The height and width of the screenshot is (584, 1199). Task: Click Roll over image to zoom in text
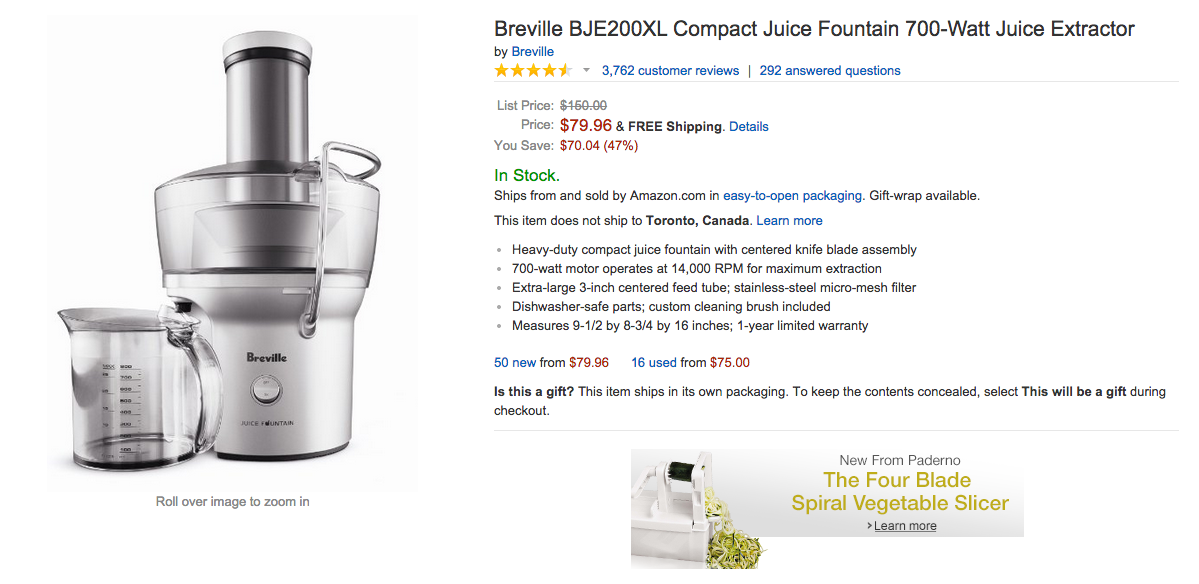232,501
